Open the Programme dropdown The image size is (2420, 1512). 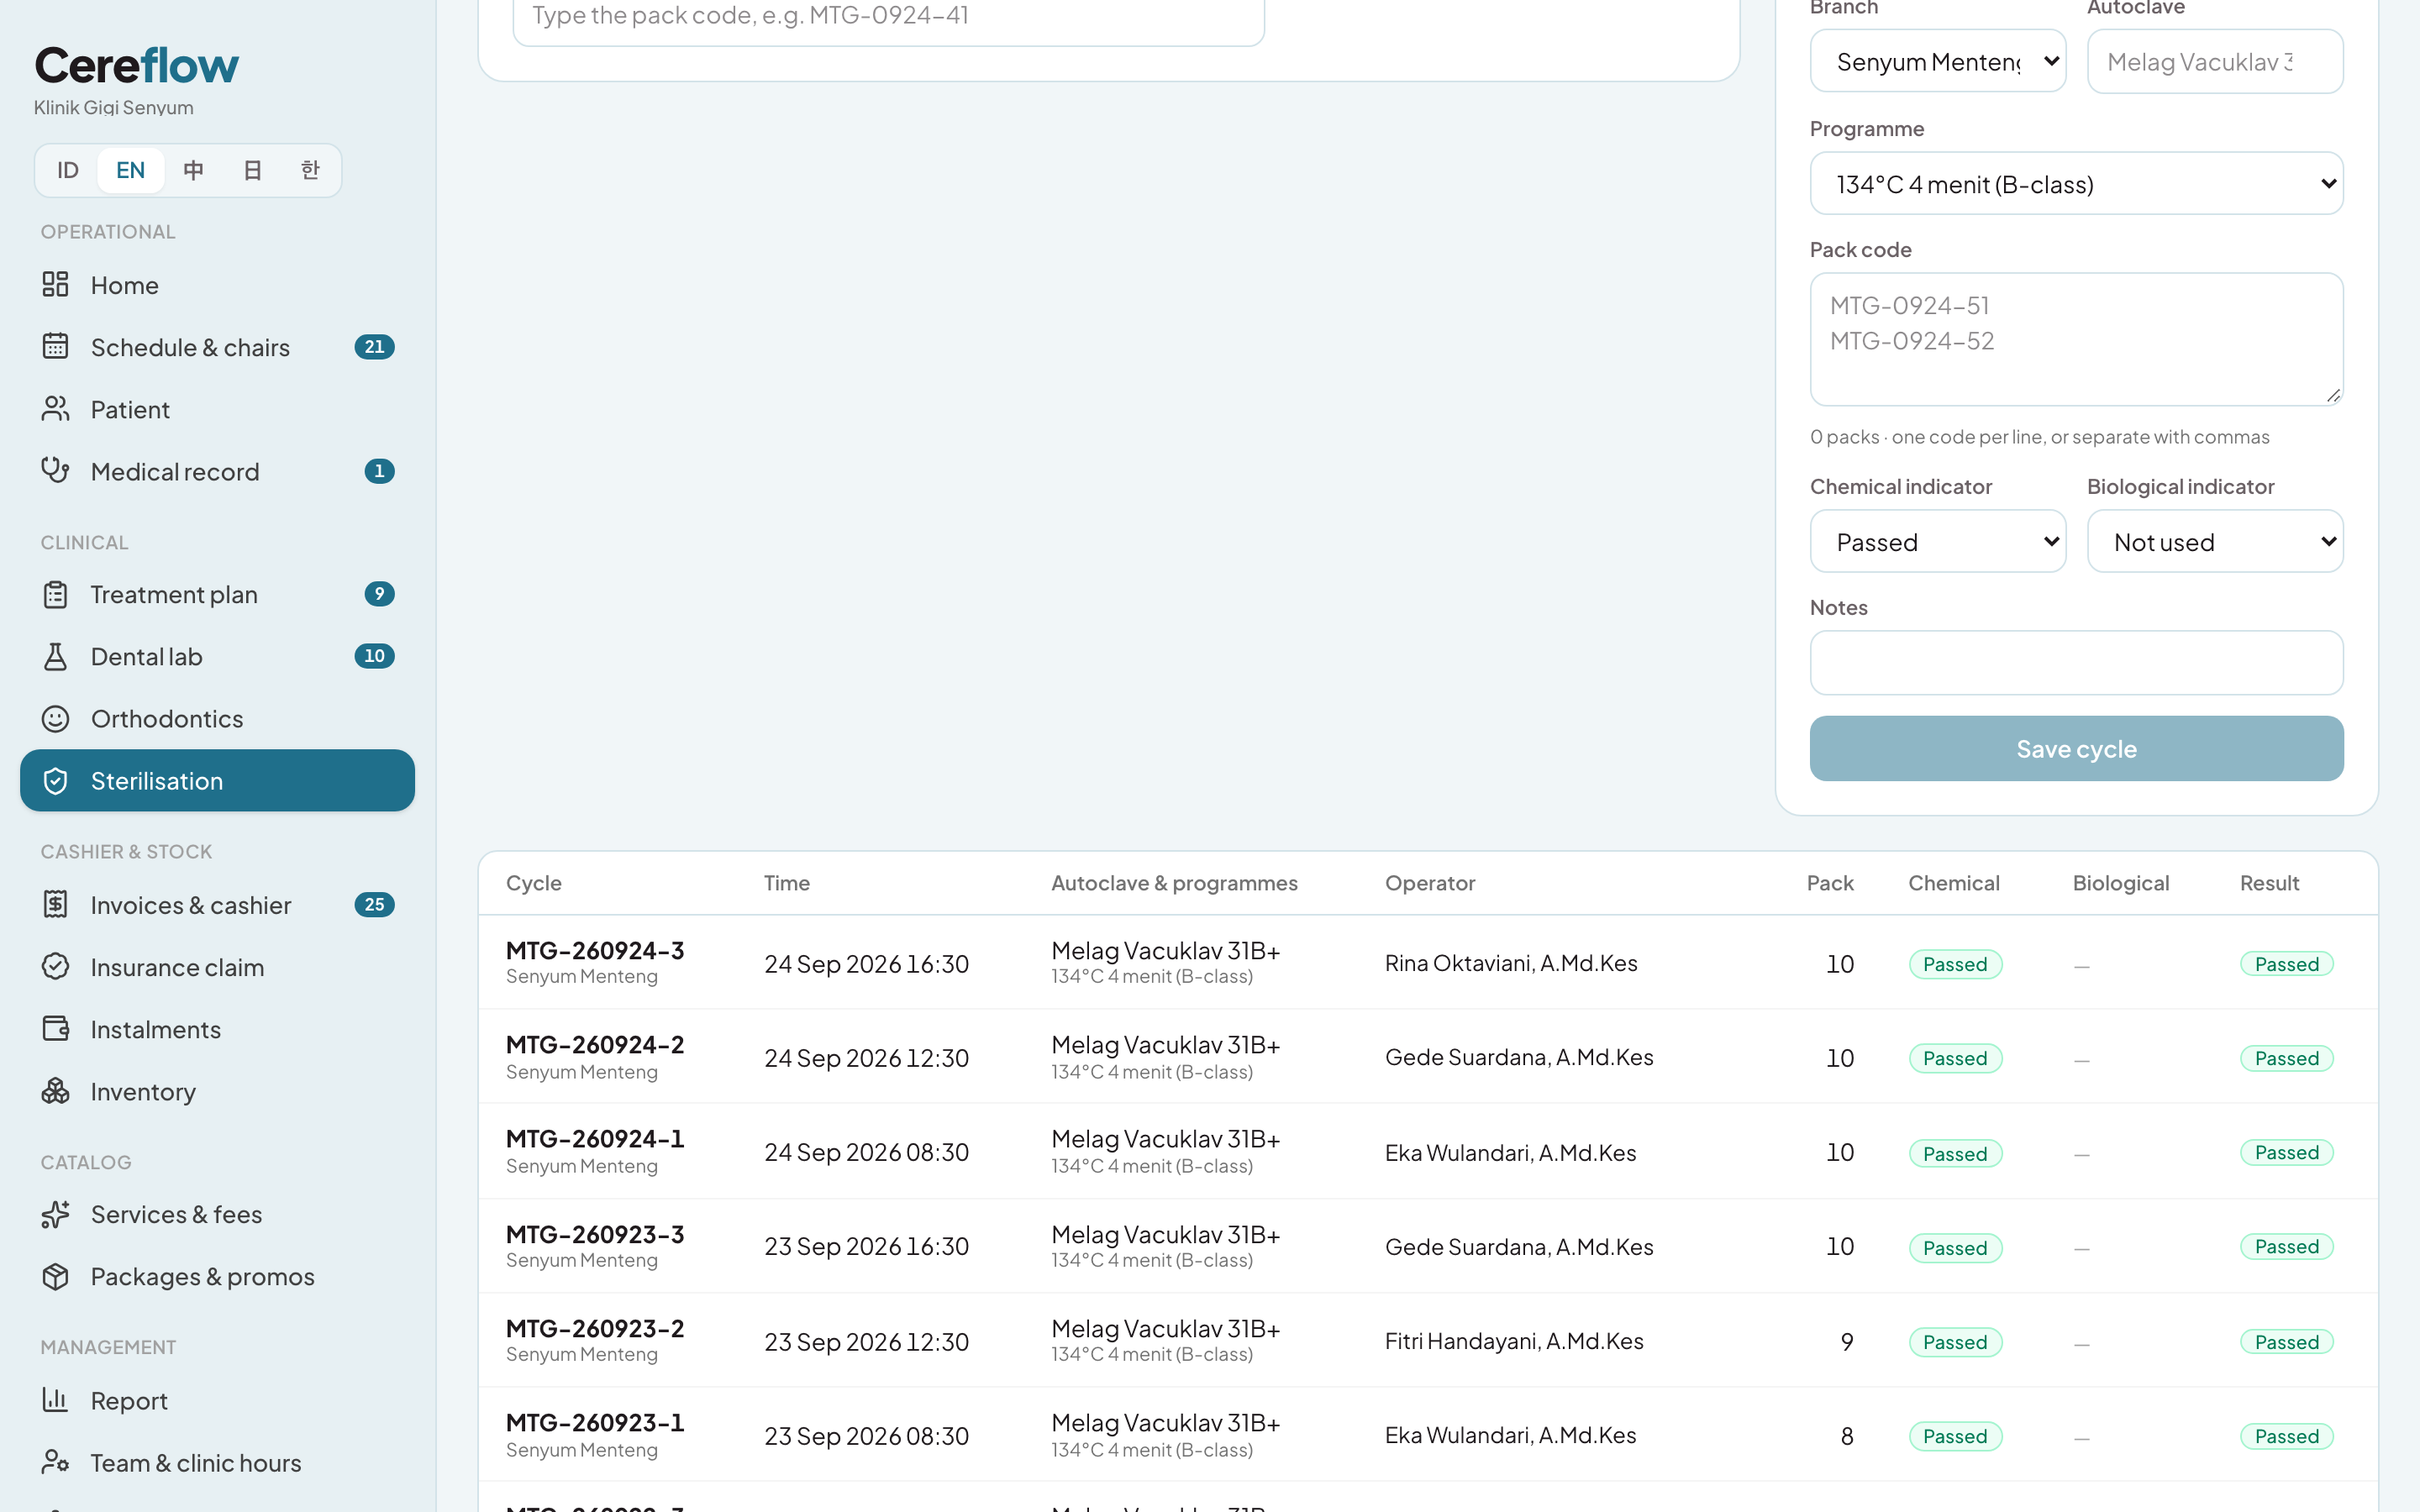click(x=2076, y=184)
